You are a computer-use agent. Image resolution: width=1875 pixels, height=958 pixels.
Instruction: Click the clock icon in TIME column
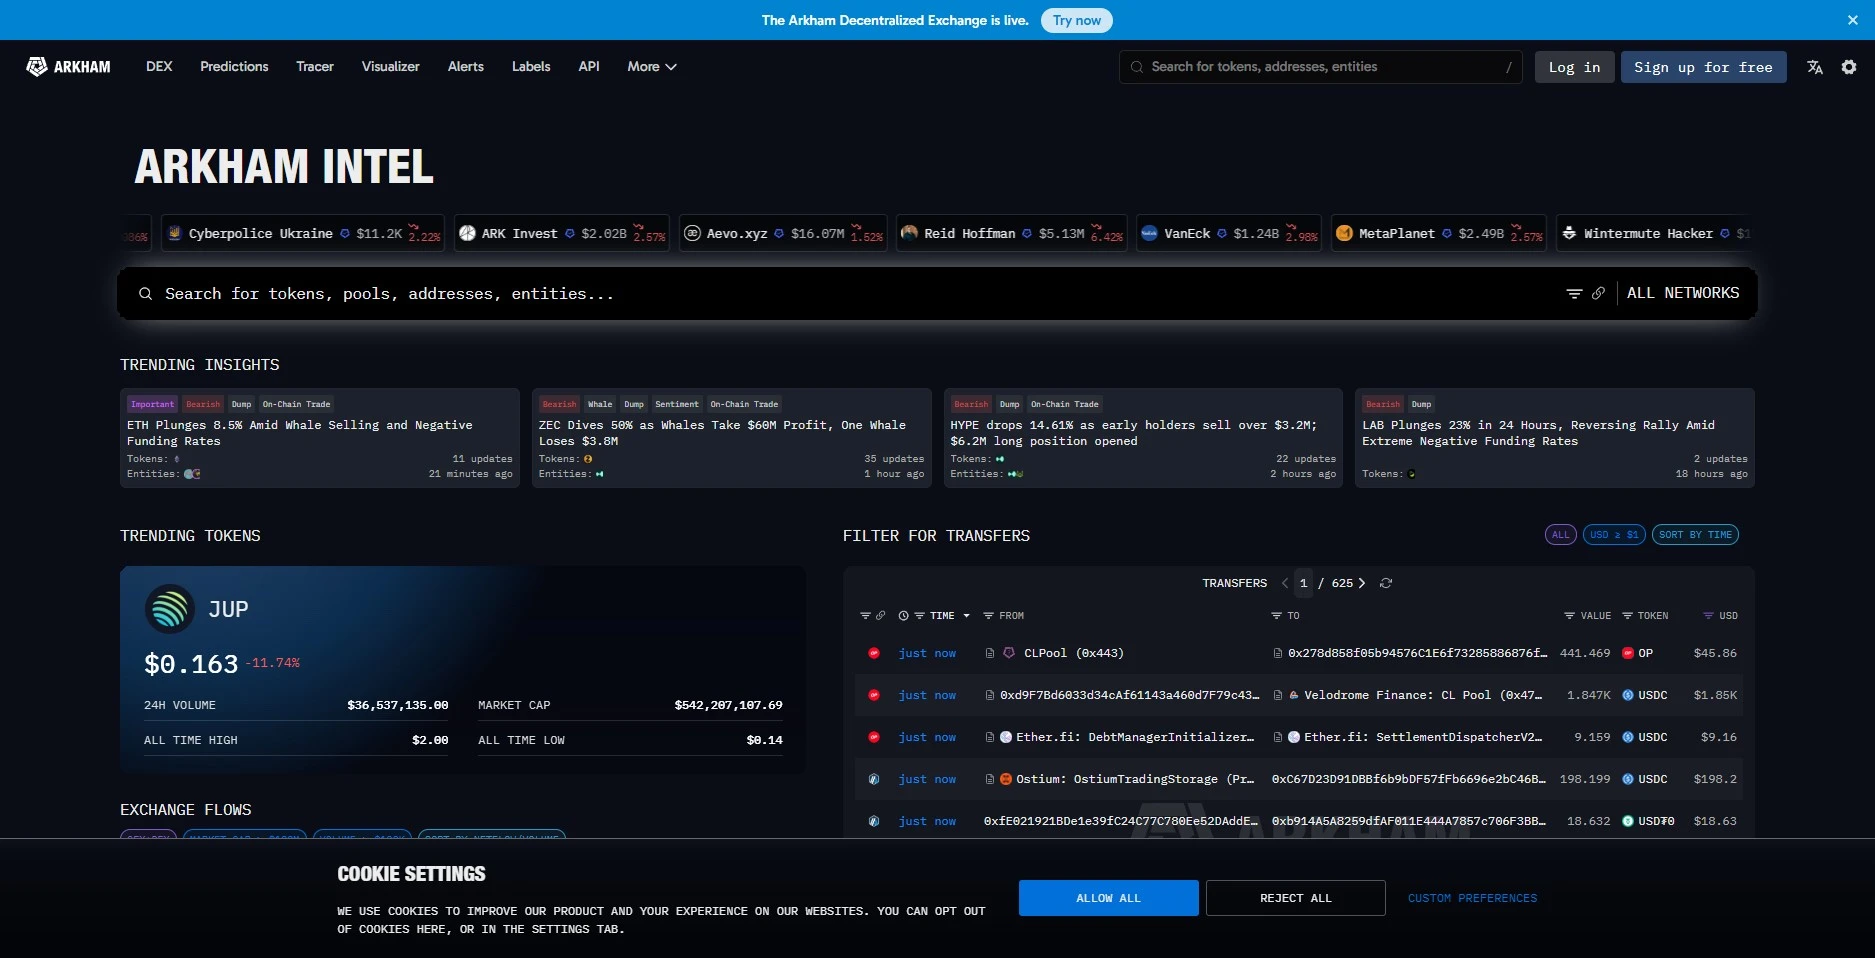pyautogui.click(x=904, y=616)
